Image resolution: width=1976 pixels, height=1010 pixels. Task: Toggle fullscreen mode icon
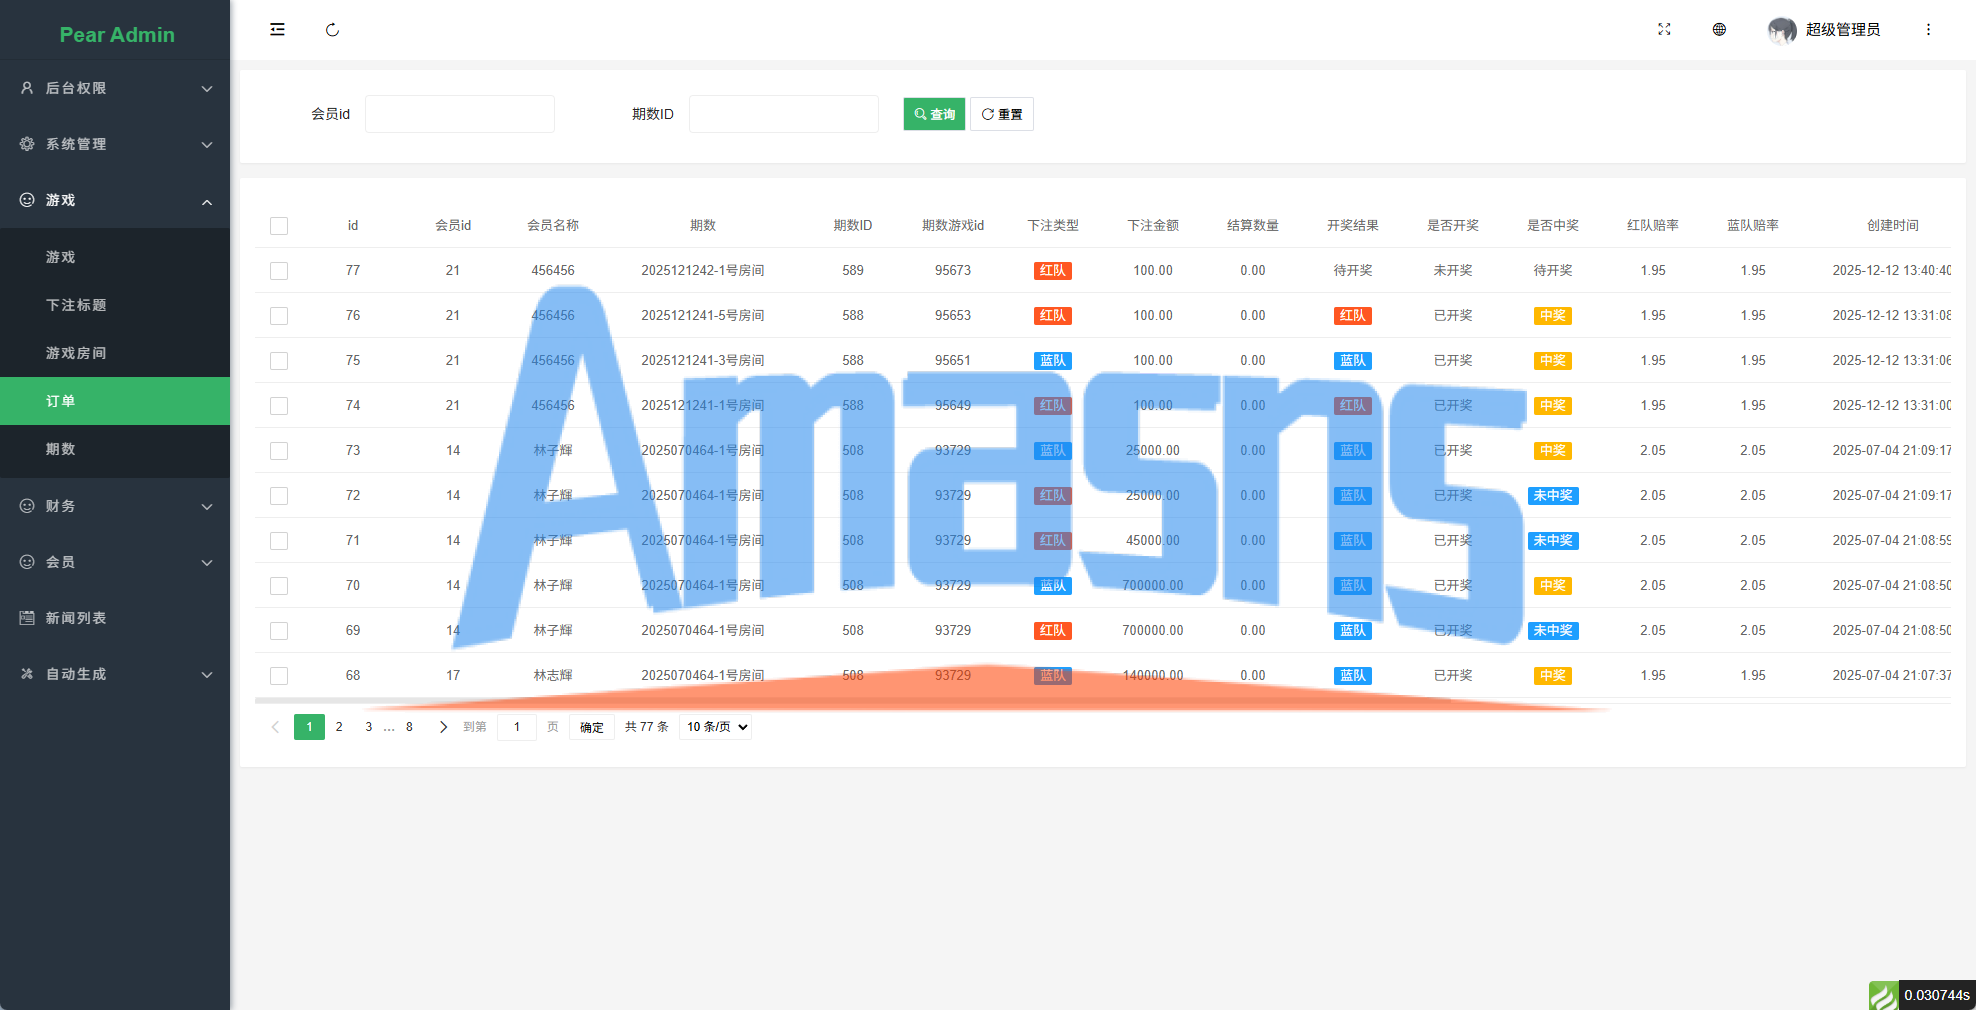1664,30
